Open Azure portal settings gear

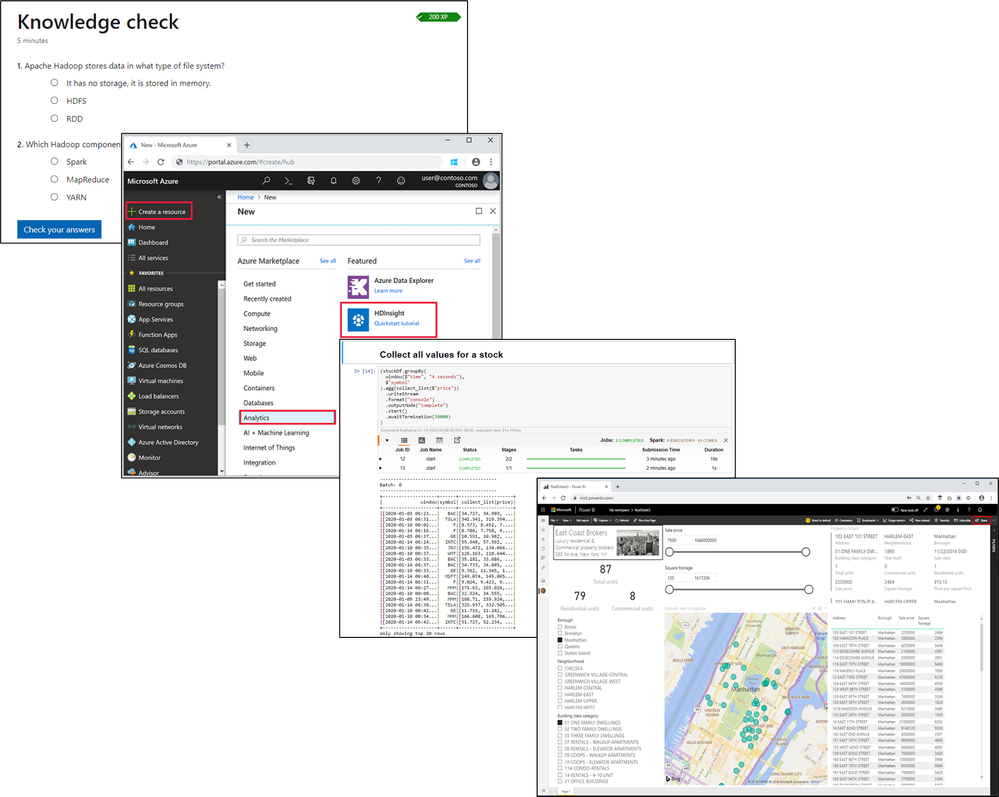tap(356, 181)
